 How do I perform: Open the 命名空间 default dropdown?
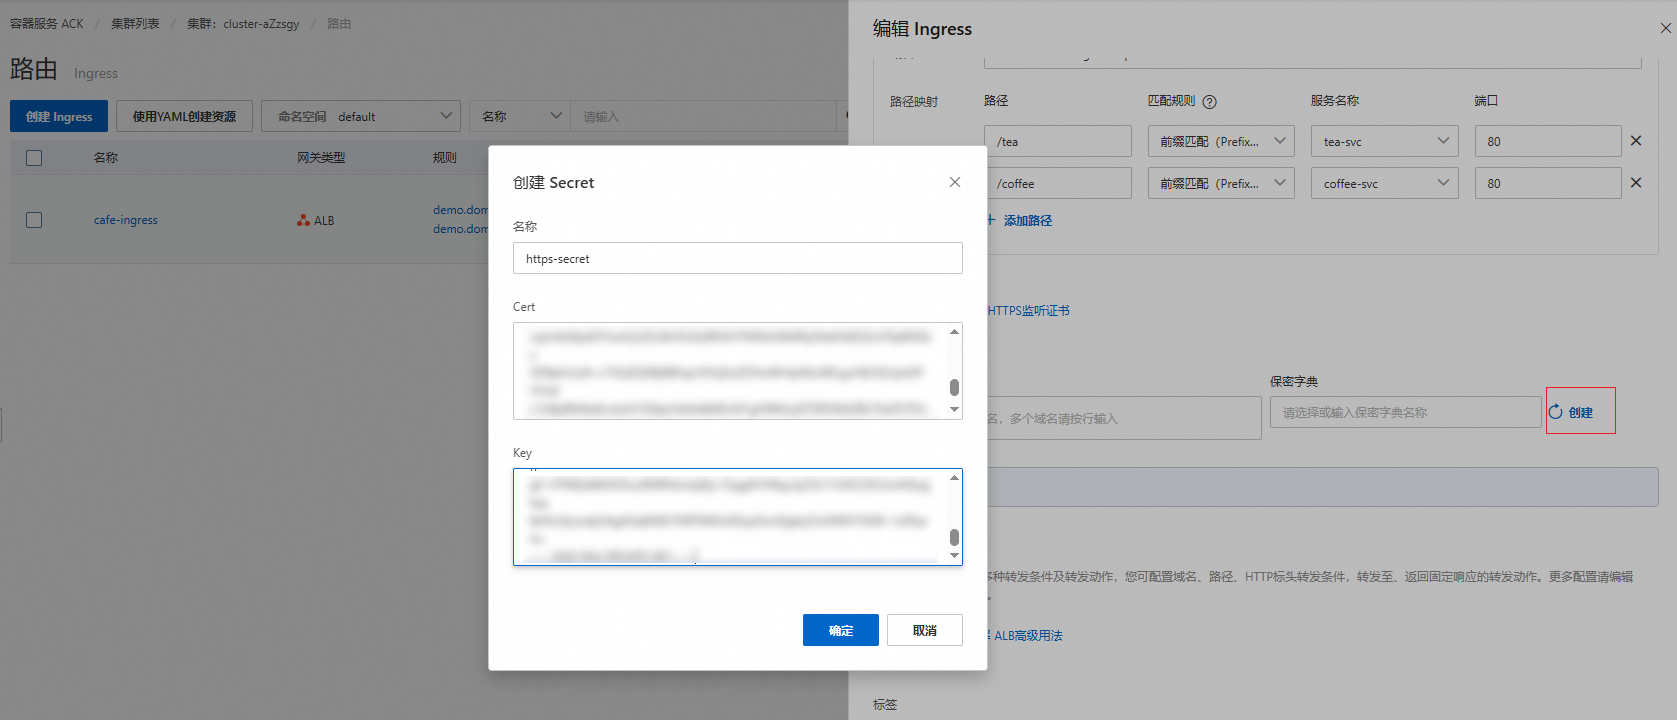[x=361, y=116]
